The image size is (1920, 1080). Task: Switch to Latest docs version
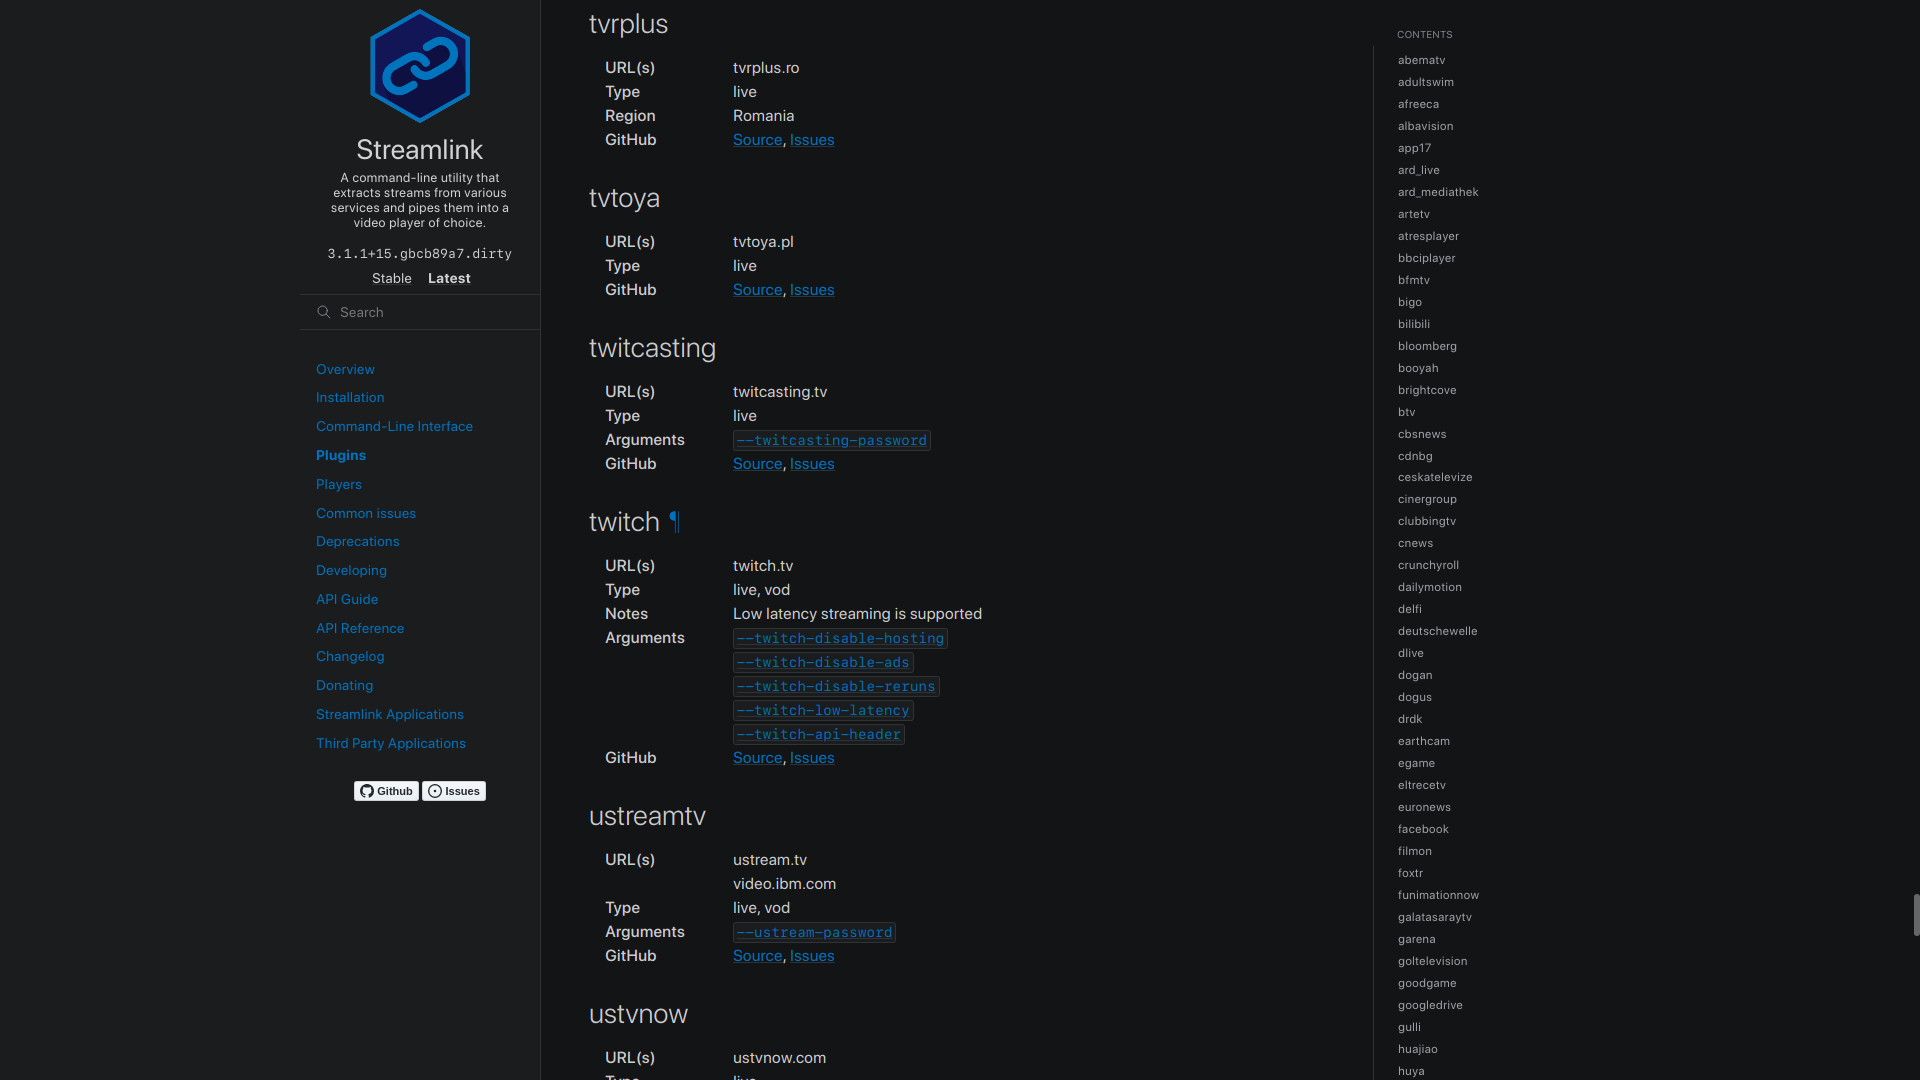click(x=449, y=278)
